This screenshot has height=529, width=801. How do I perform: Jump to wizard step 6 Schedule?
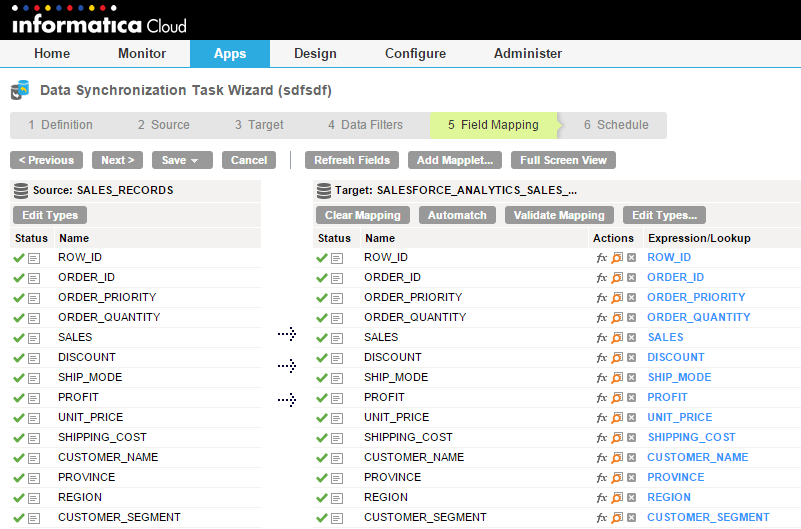point(616,125)
